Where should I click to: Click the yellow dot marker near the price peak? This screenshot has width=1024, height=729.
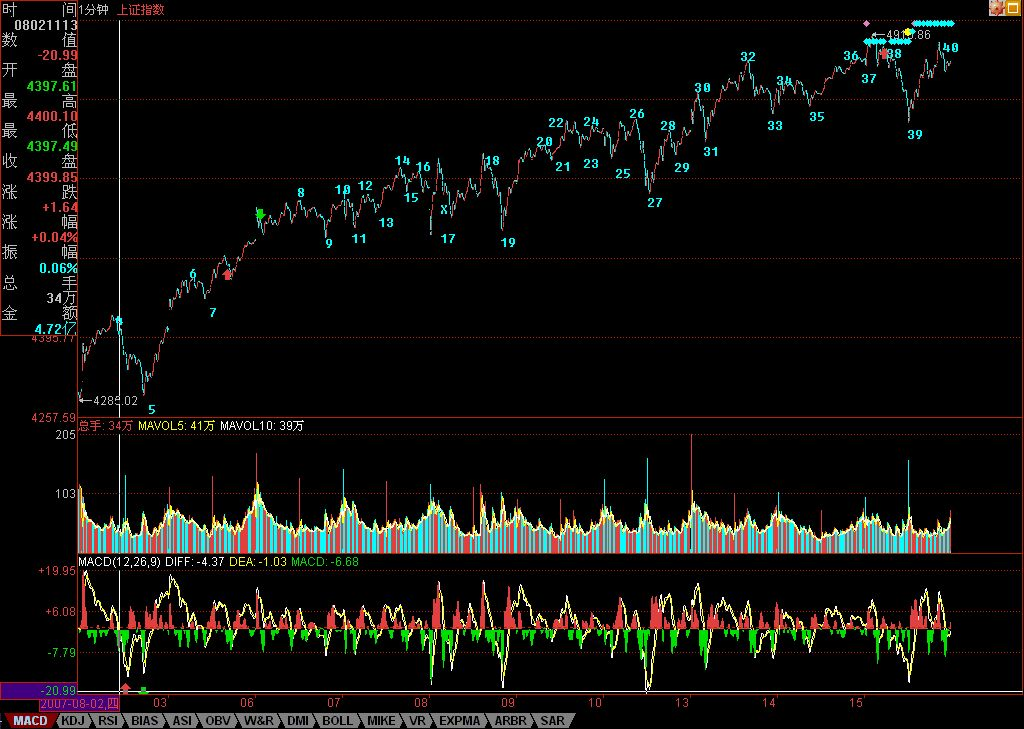coord(907,33)
